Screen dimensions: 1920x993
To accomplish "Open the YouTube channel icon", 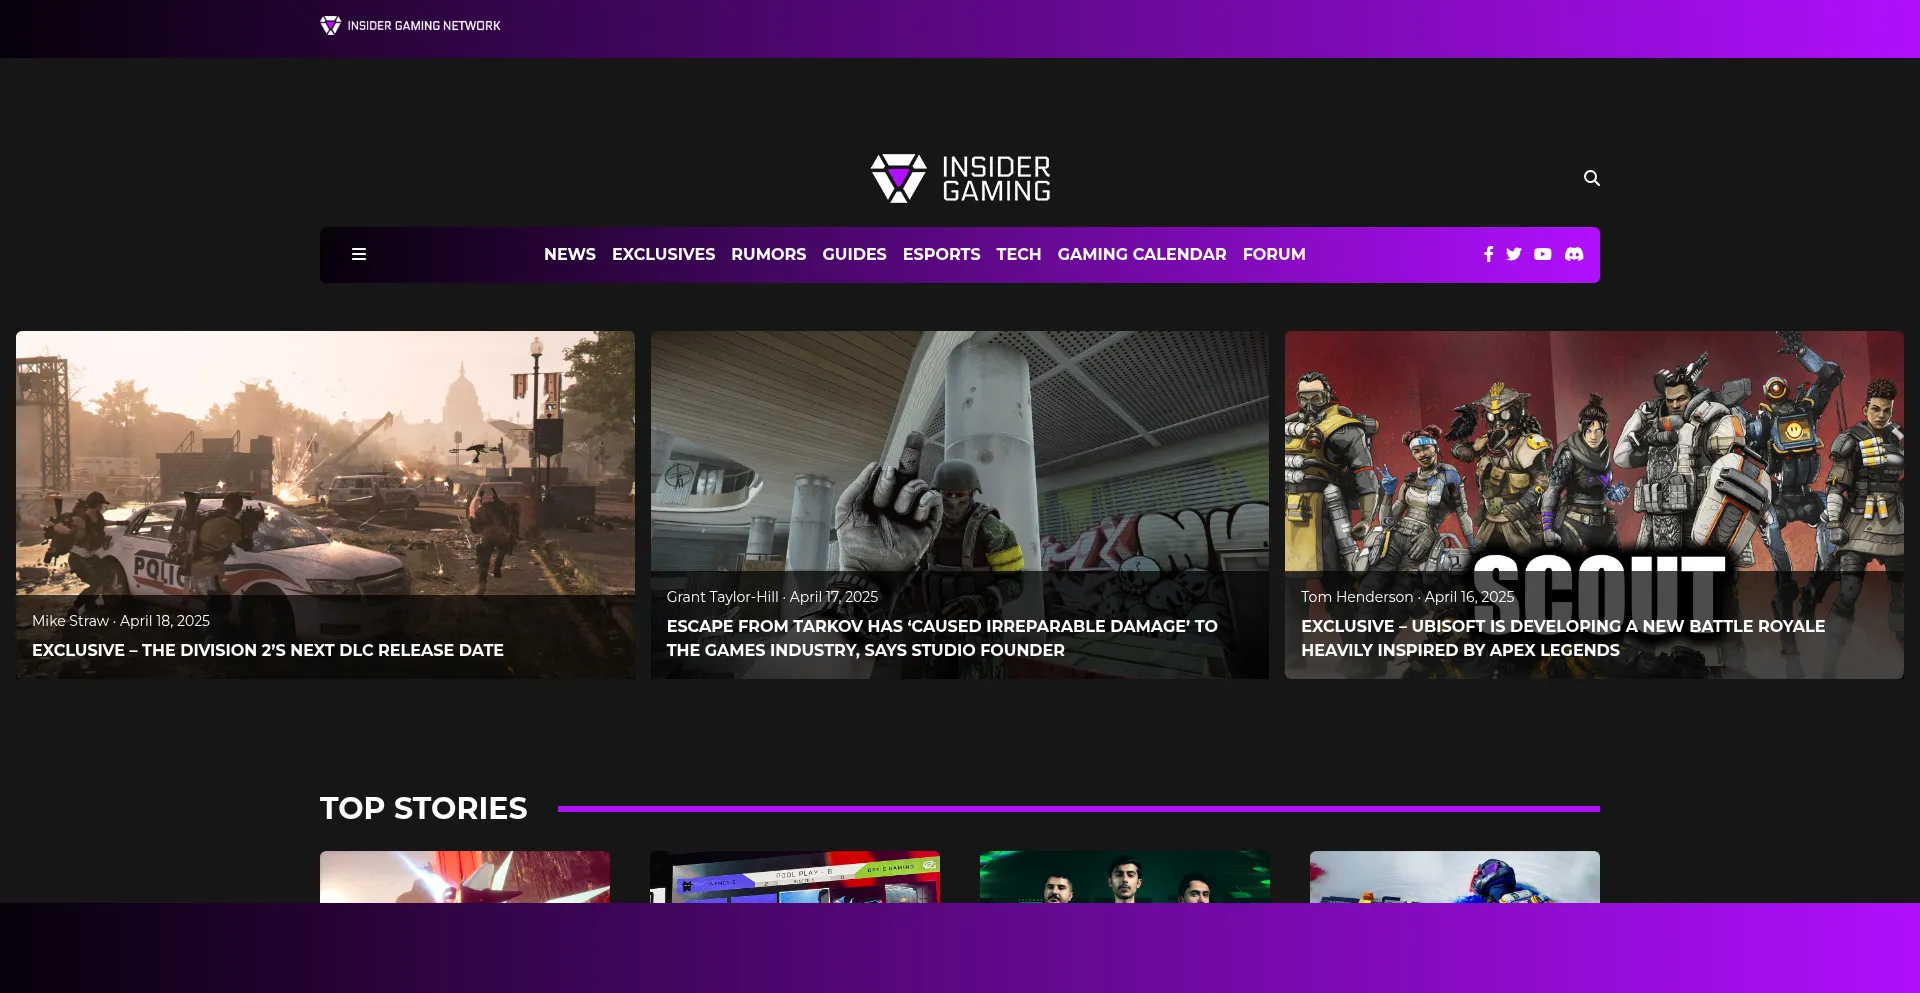I will (x=1543, y=255).
